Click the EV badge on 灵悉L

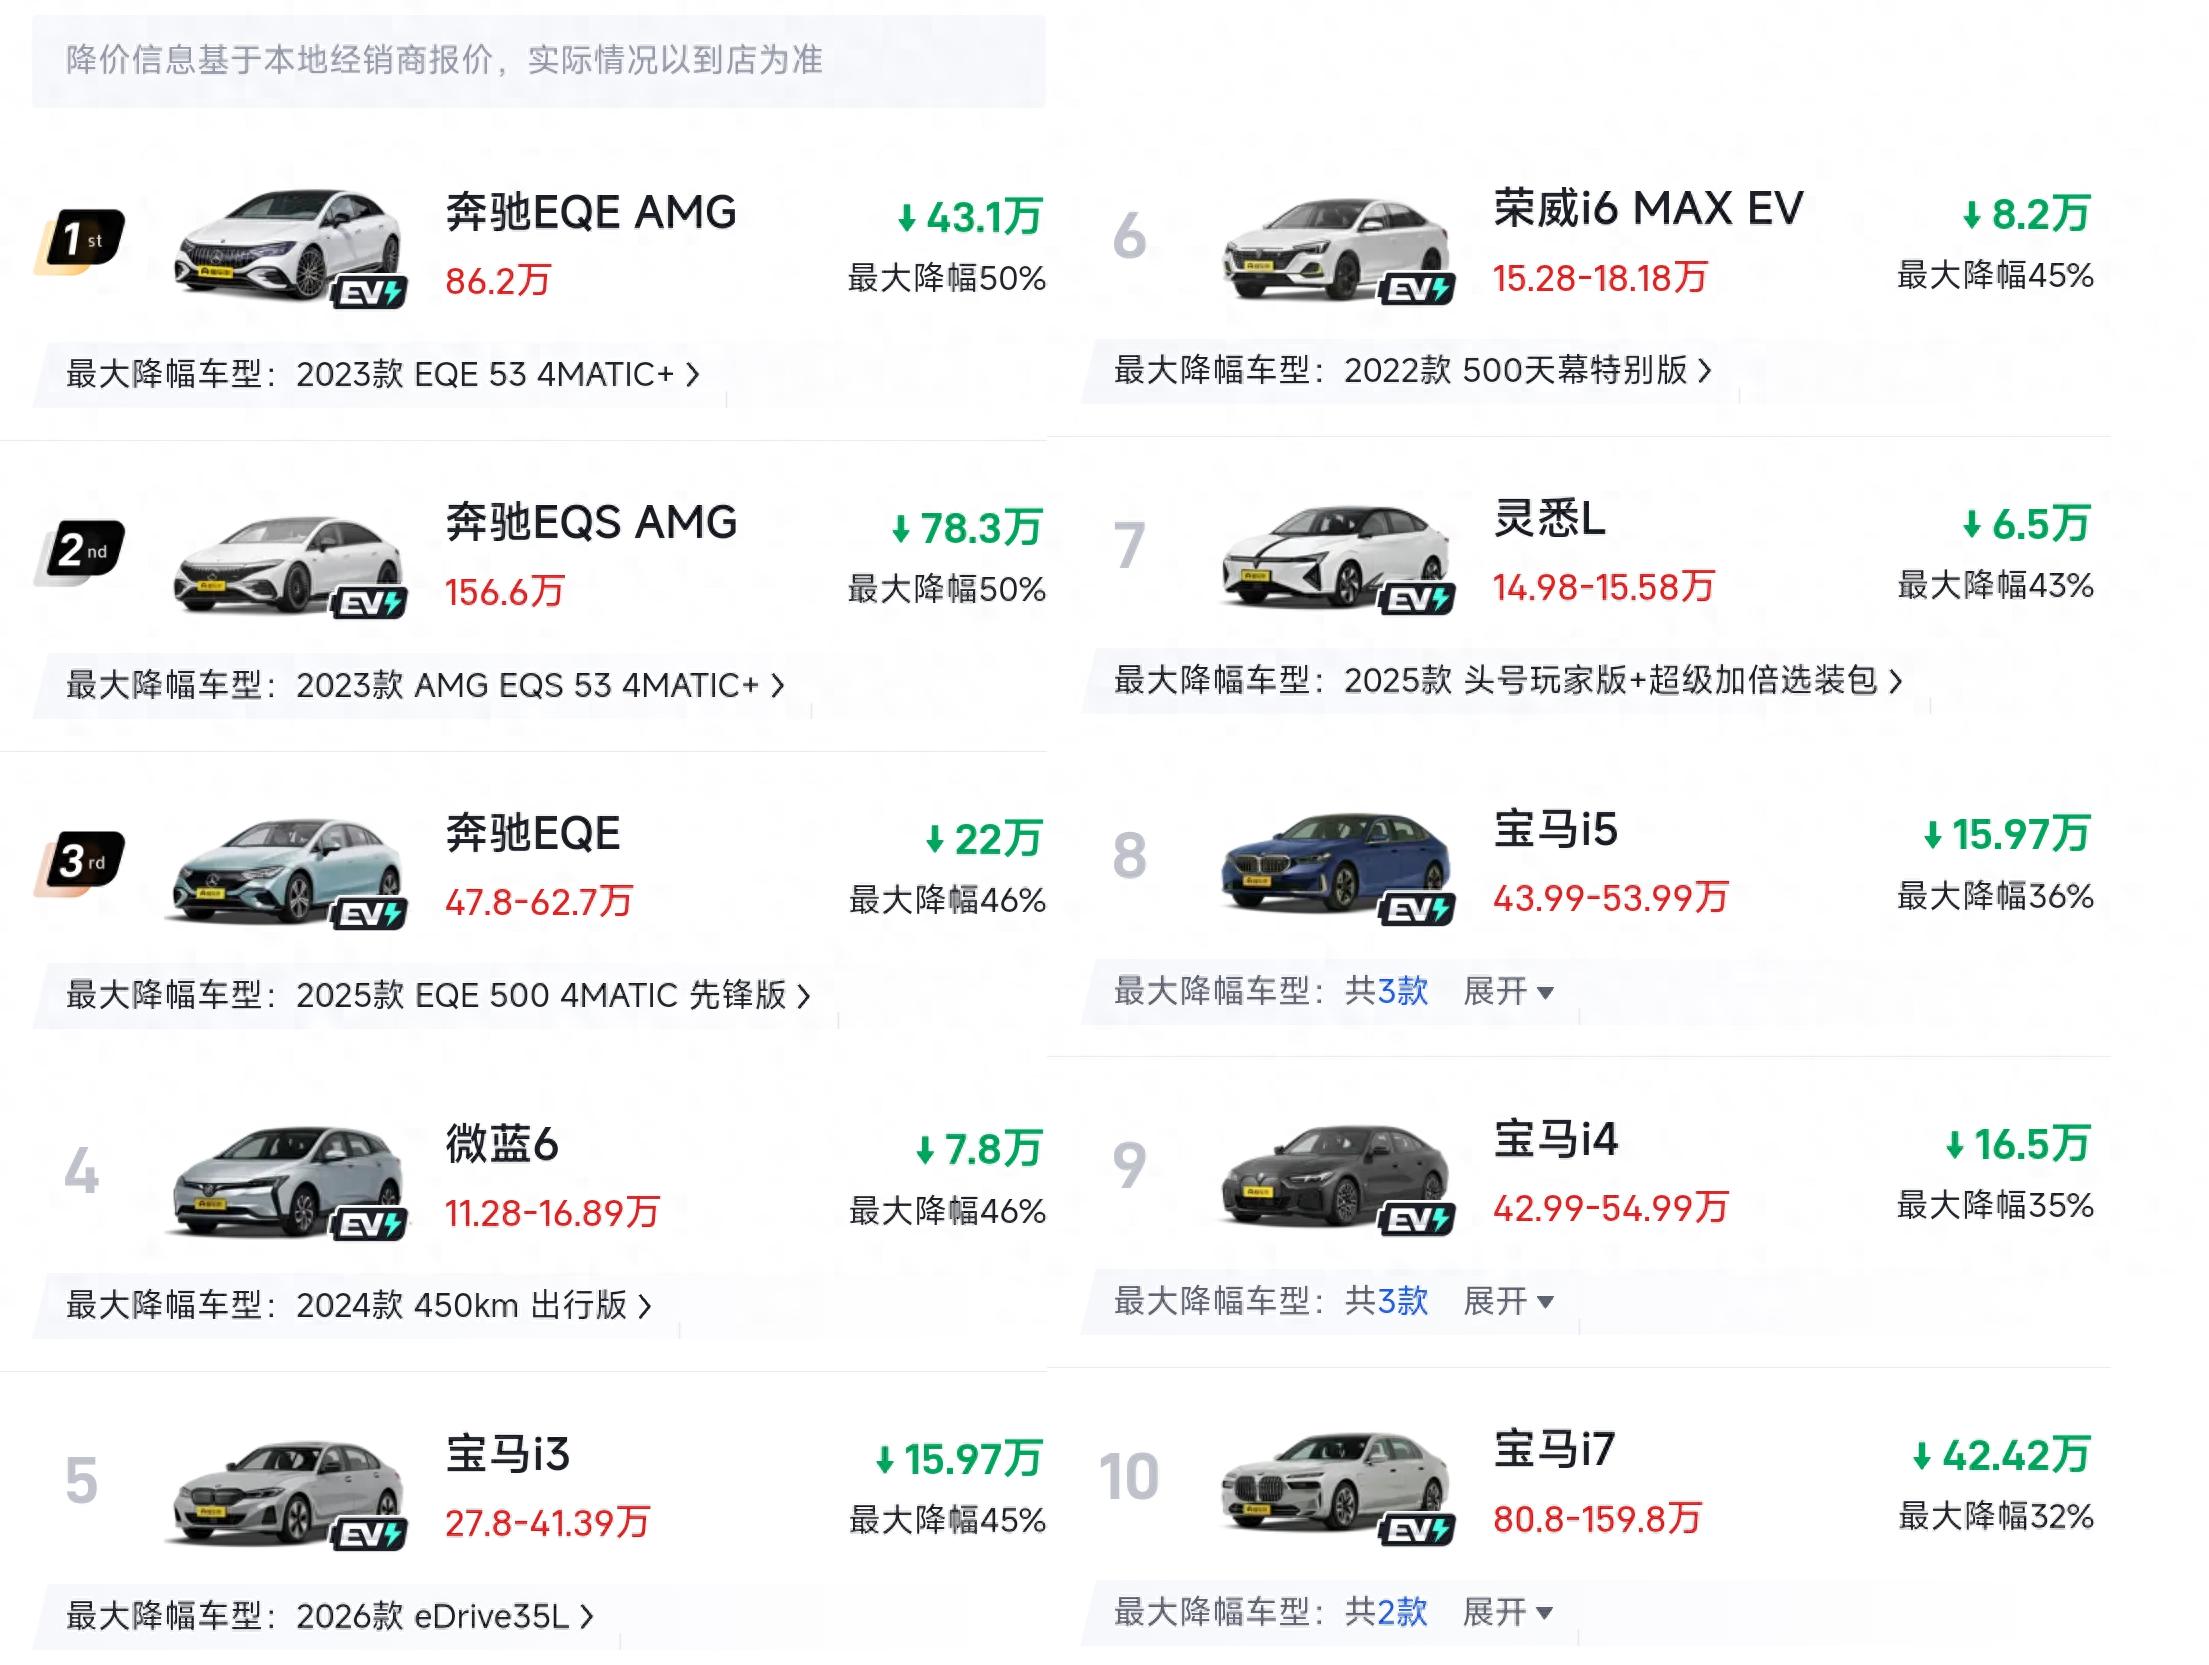tap(1418, 599)
